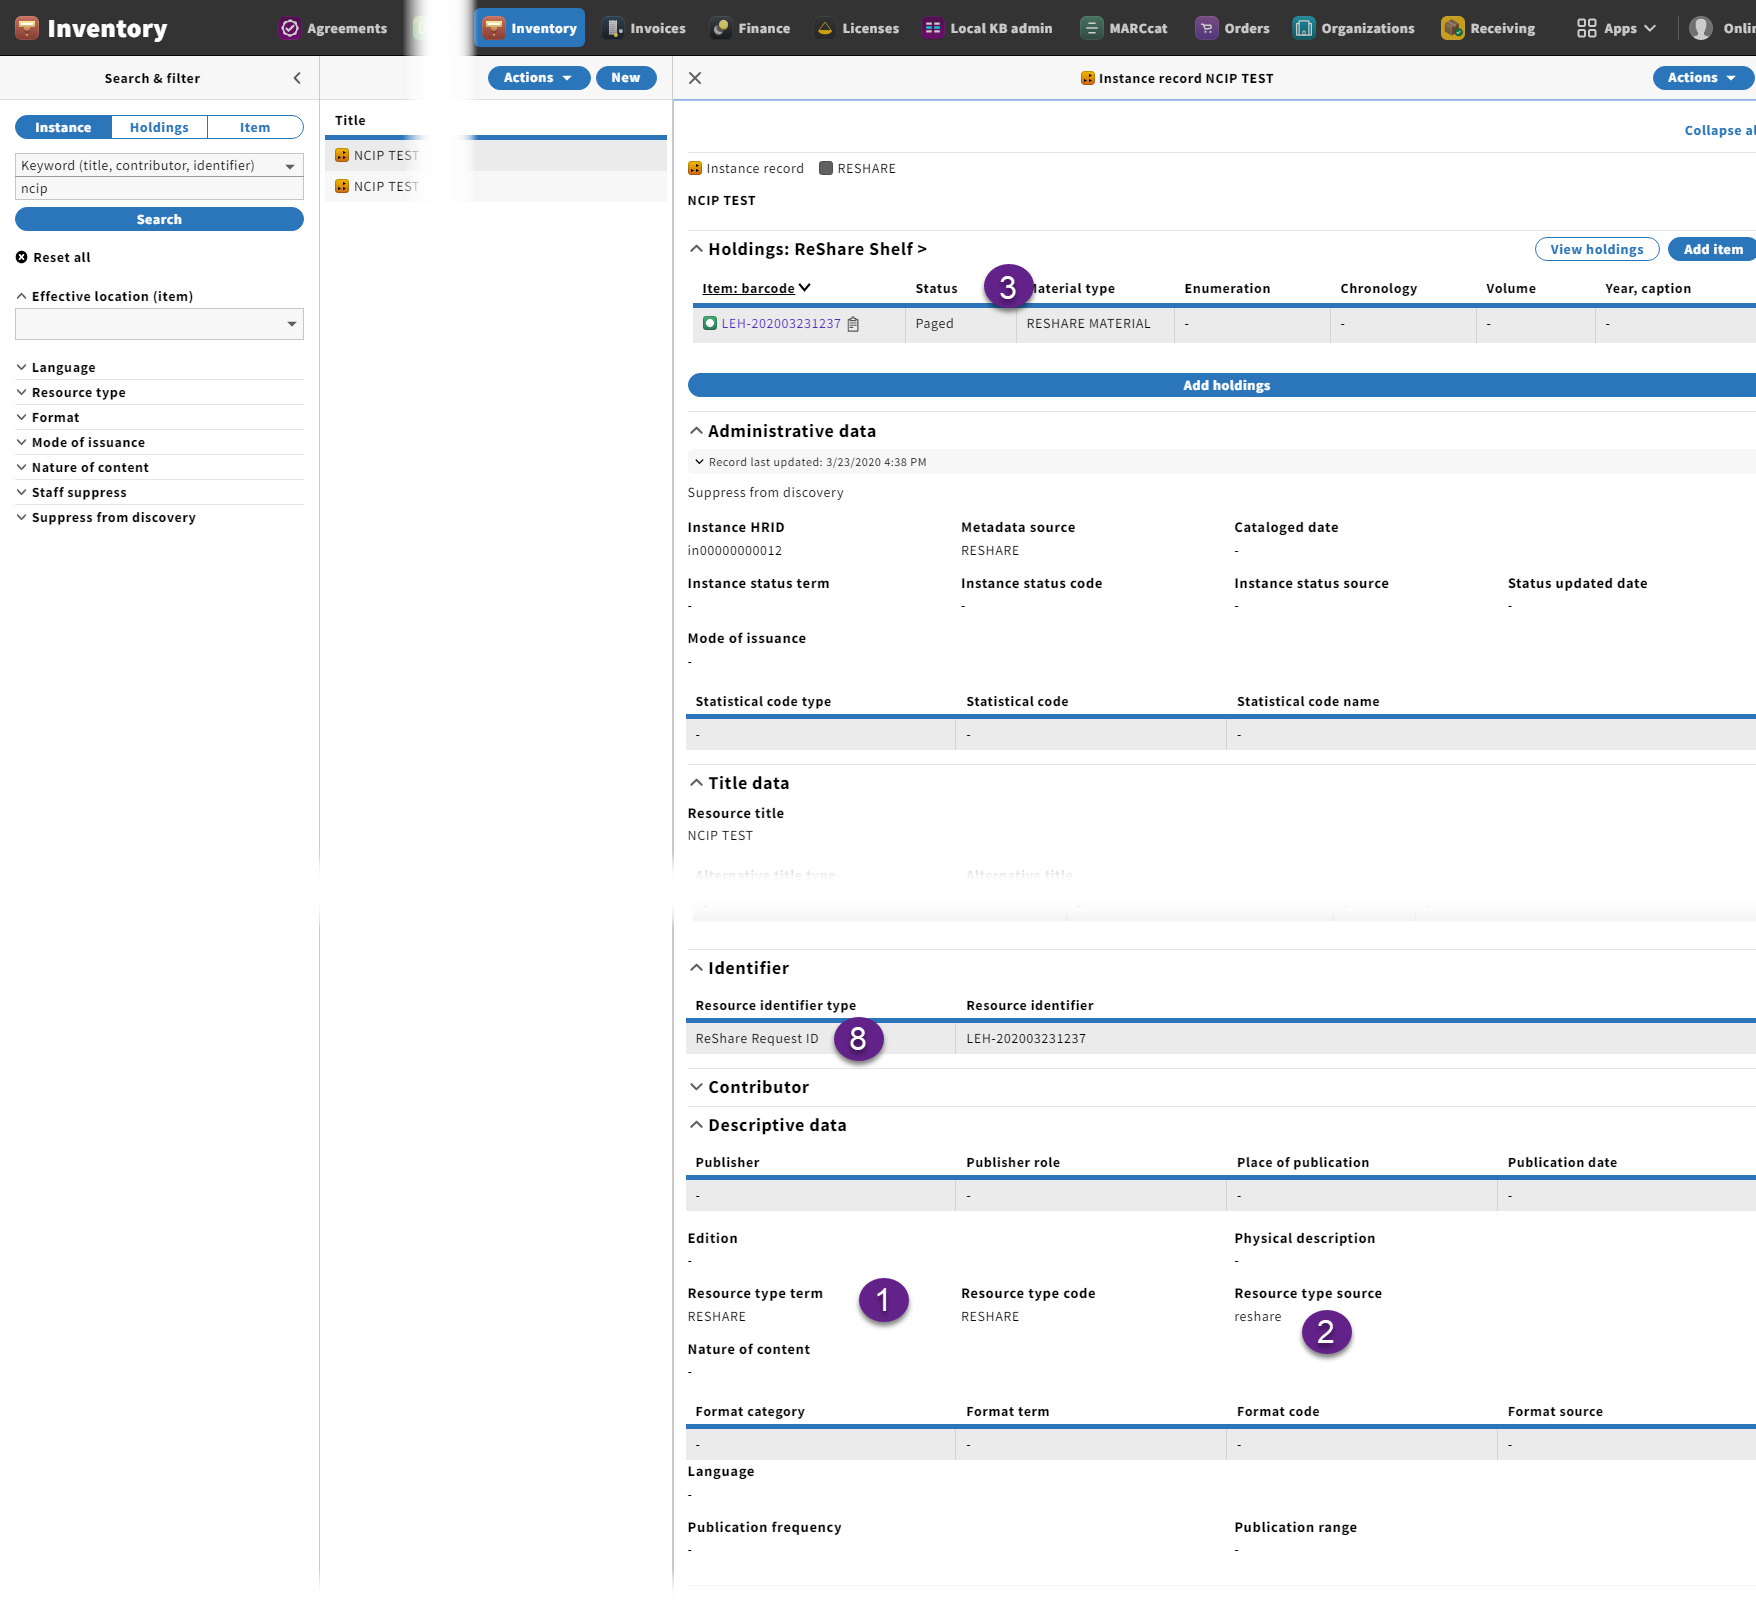
Task: Open the instance record Actions dropdown
Action: (1702, 78)
